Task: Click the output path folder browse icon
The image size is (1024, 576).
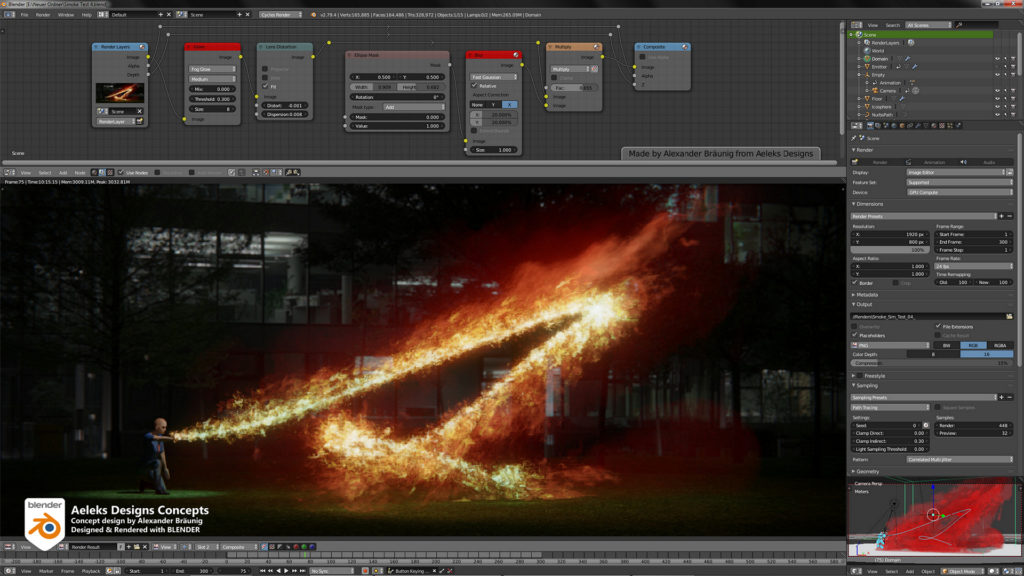Action: point(1009,317)
